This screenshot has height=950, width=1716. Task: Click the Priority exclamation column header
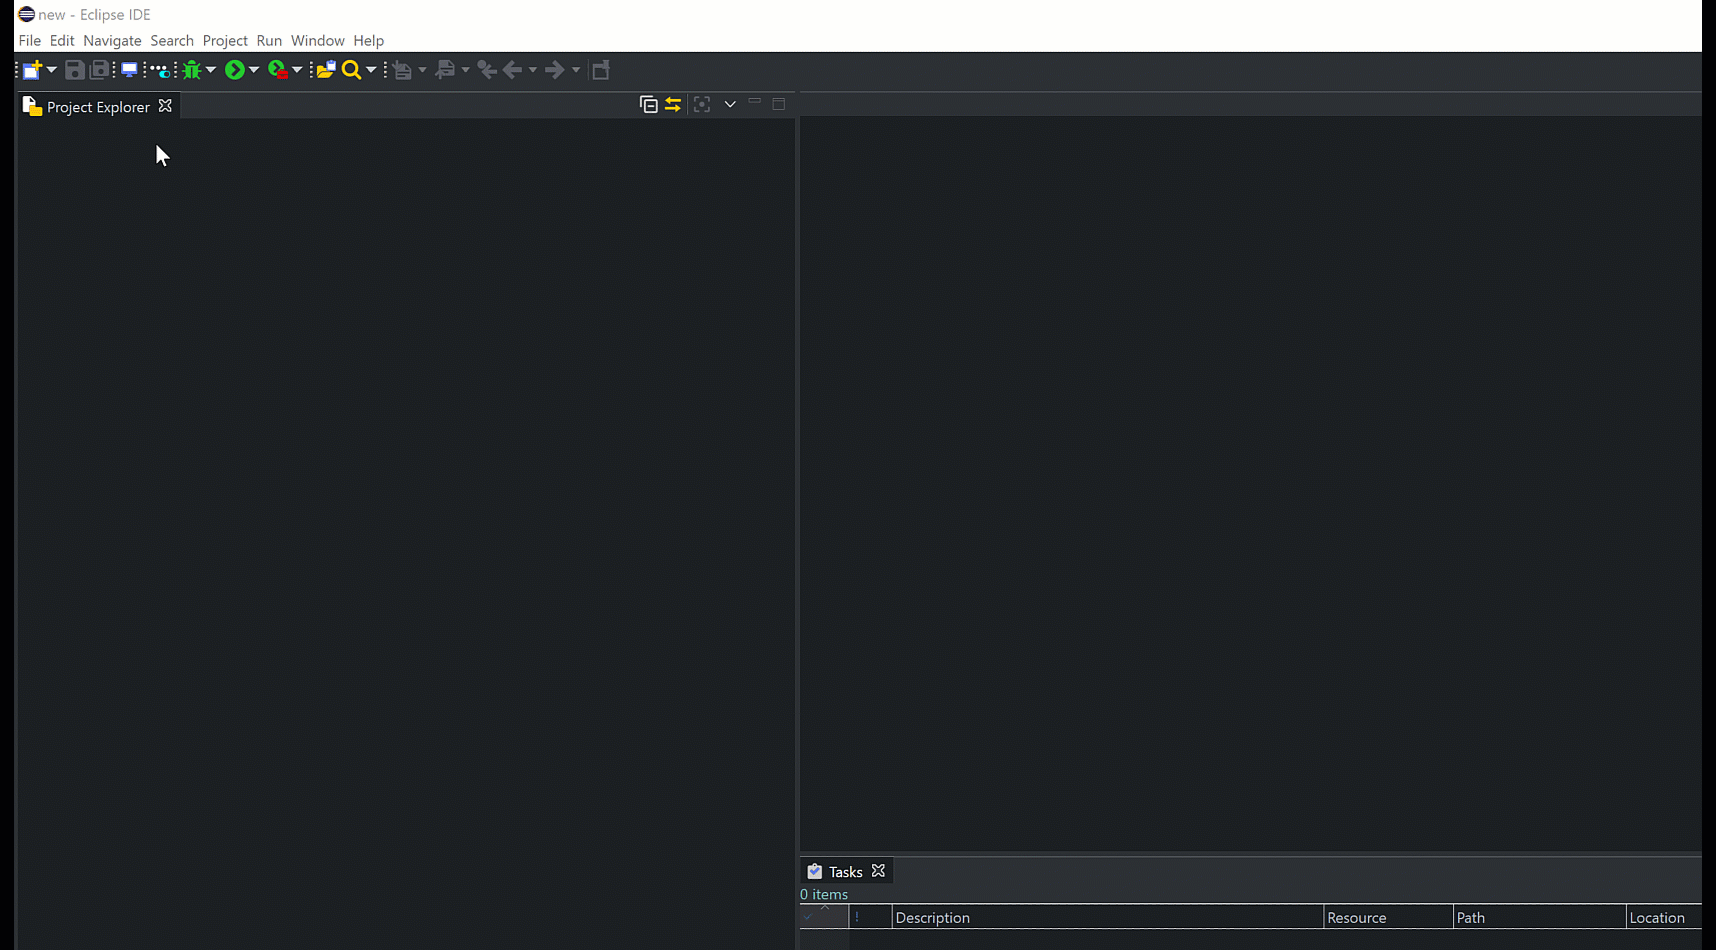point(870,918)
